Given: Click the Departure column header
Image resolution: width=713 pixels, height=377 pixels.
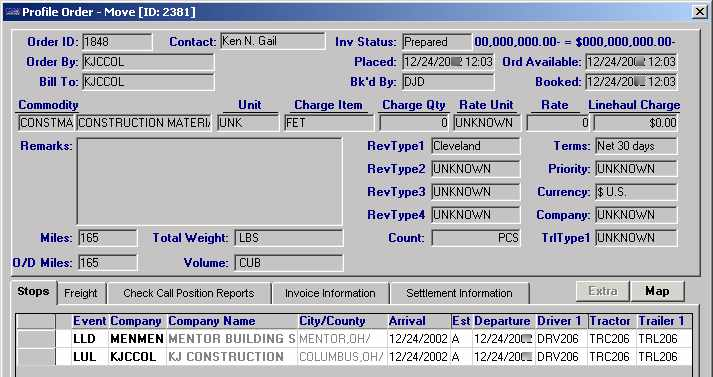Looking at the screenshot, I should click(x=504, y=321).
